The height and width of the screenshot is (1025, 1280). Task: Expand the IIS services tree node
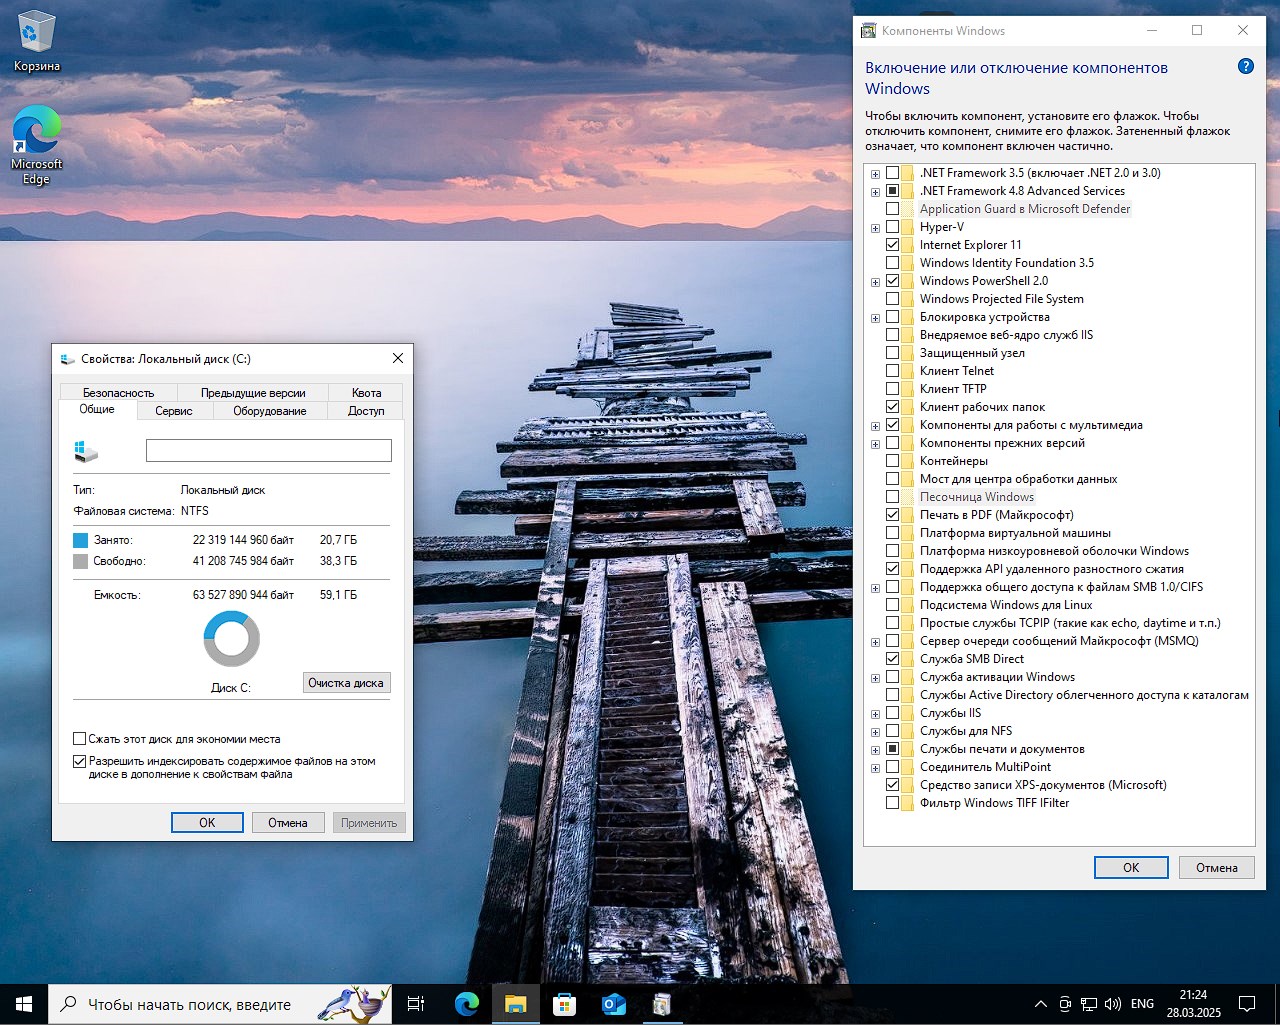click(x=875, y=714)
